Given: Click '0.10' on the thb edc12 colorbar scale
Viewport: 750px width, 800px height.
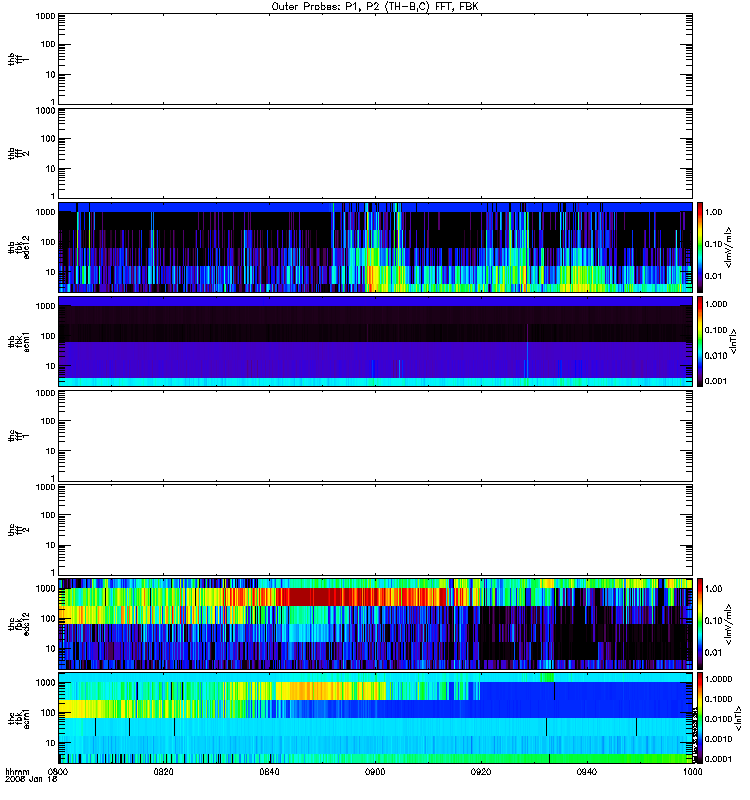Looking at the screenshot, I should 714,244.
